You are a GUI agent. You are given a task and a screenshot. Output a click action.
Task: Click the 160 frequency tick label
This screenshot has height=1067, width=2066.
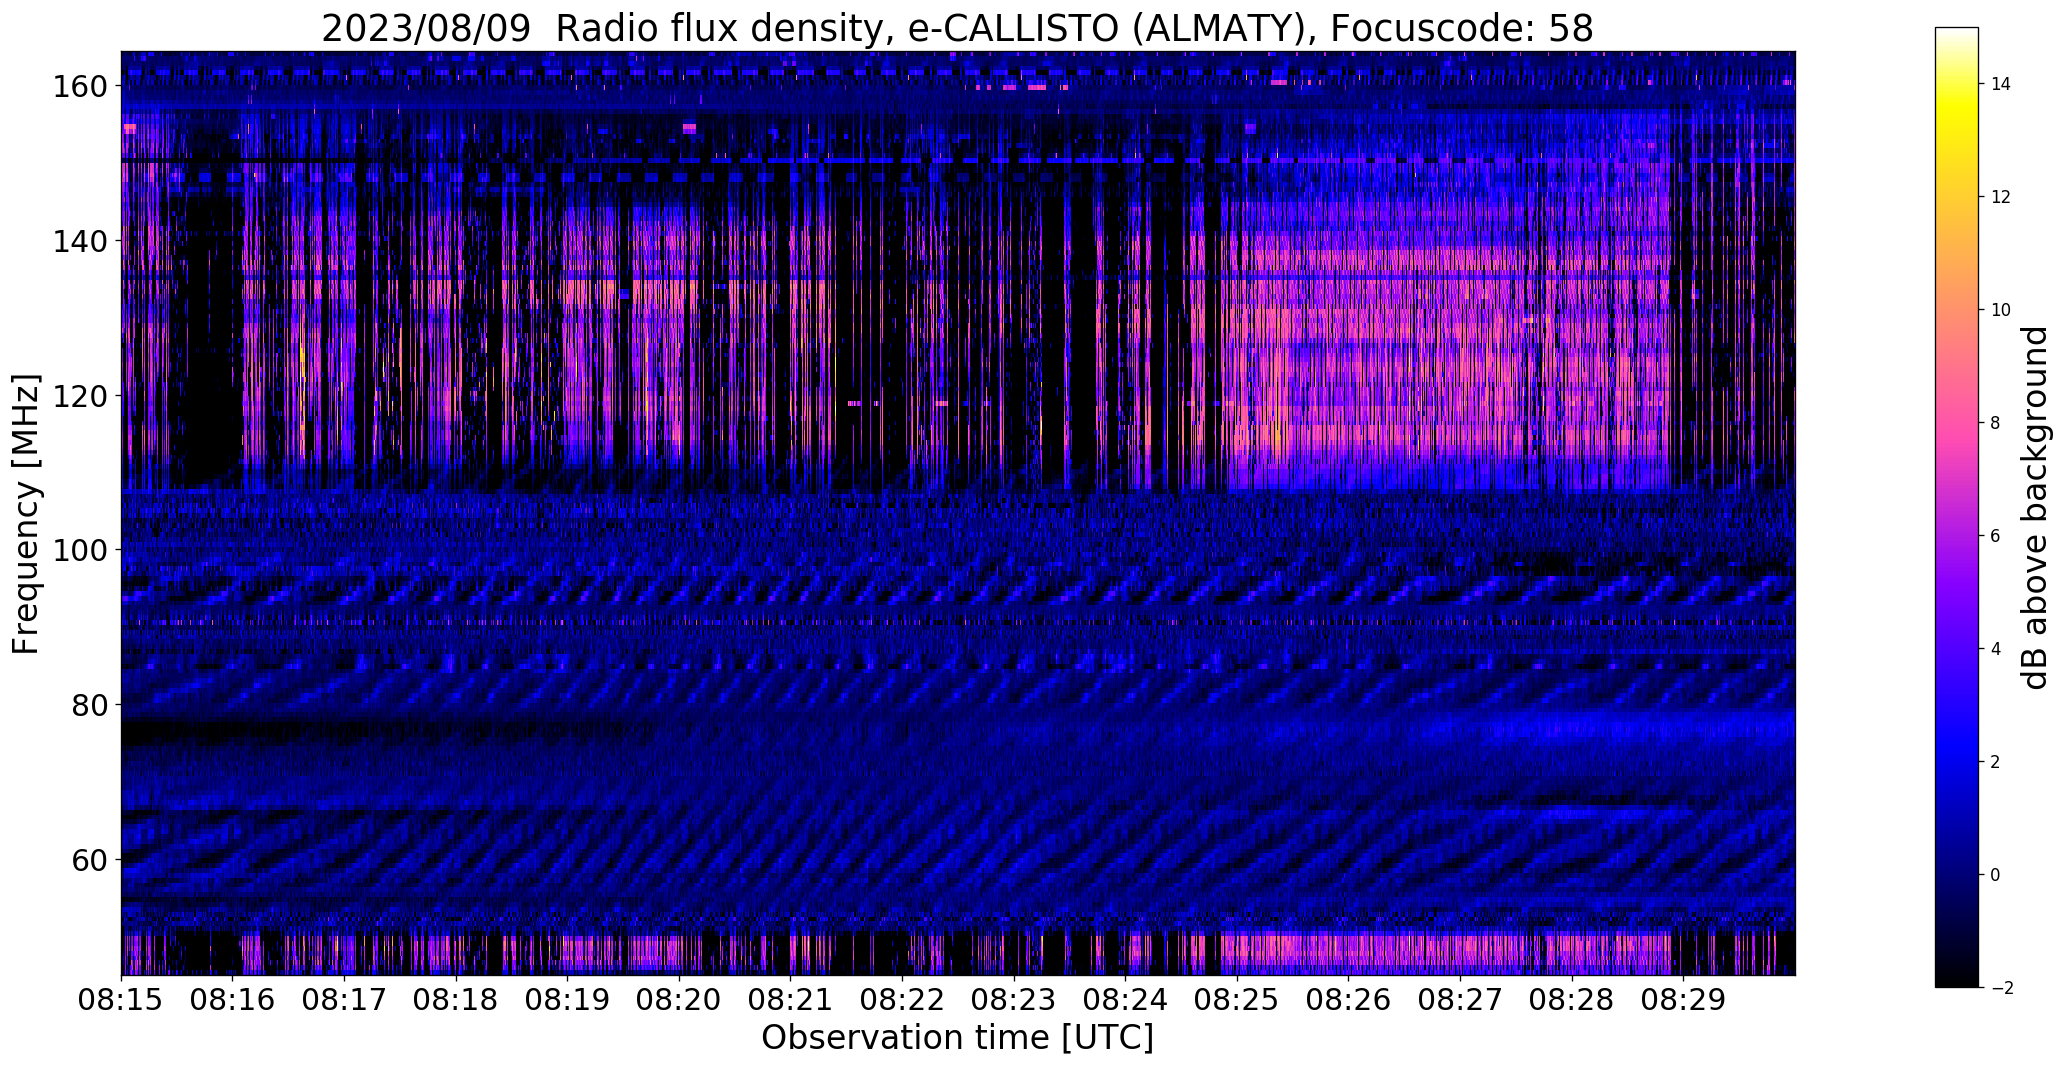(79, 87)
